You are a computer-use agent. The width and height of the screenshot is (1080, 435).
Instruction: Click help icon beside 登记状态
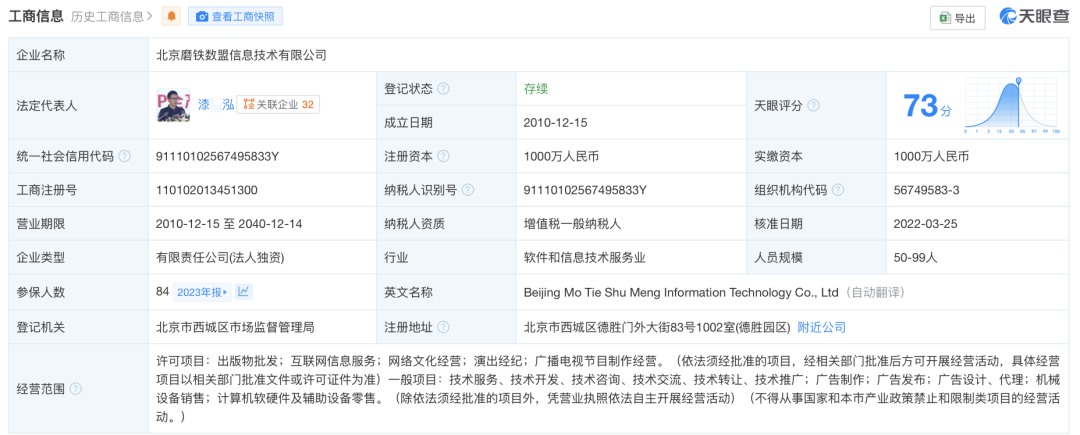click(444, 89)
